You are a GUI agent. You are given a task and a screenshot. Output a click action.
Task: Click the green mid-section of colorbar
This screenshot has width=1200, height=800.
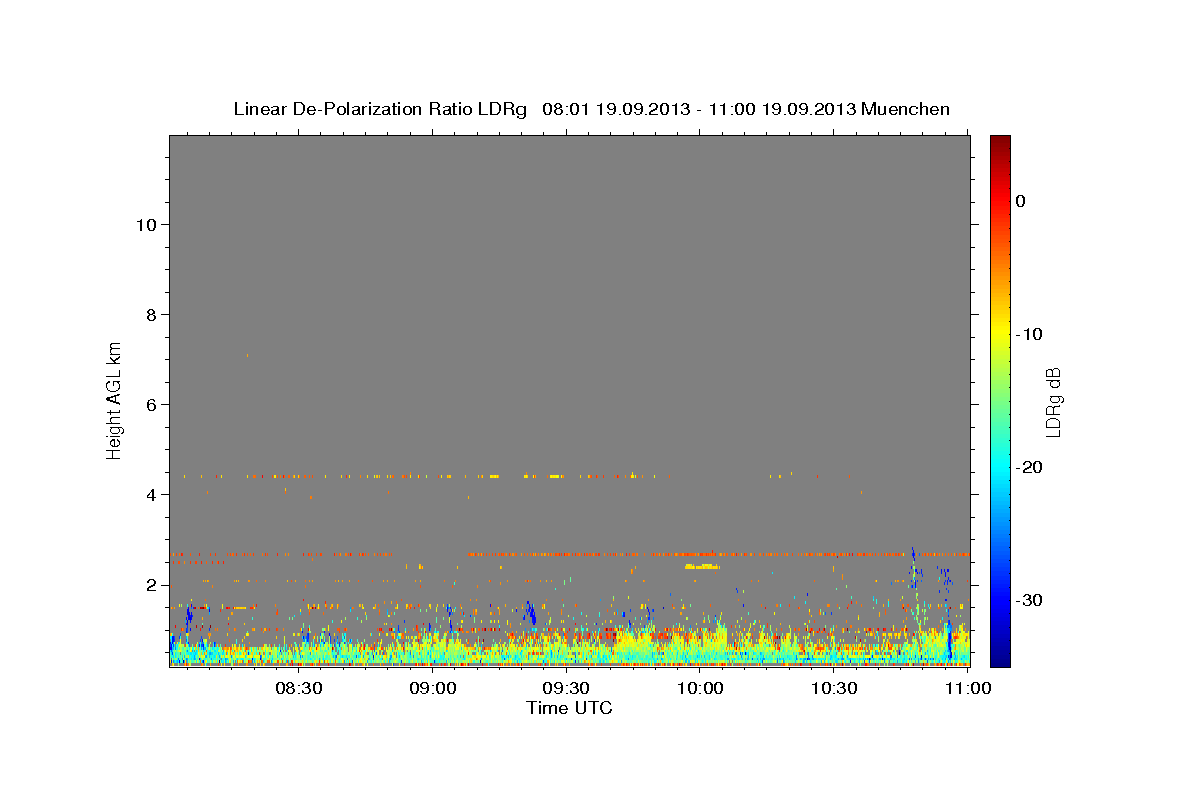[1000, 401]
